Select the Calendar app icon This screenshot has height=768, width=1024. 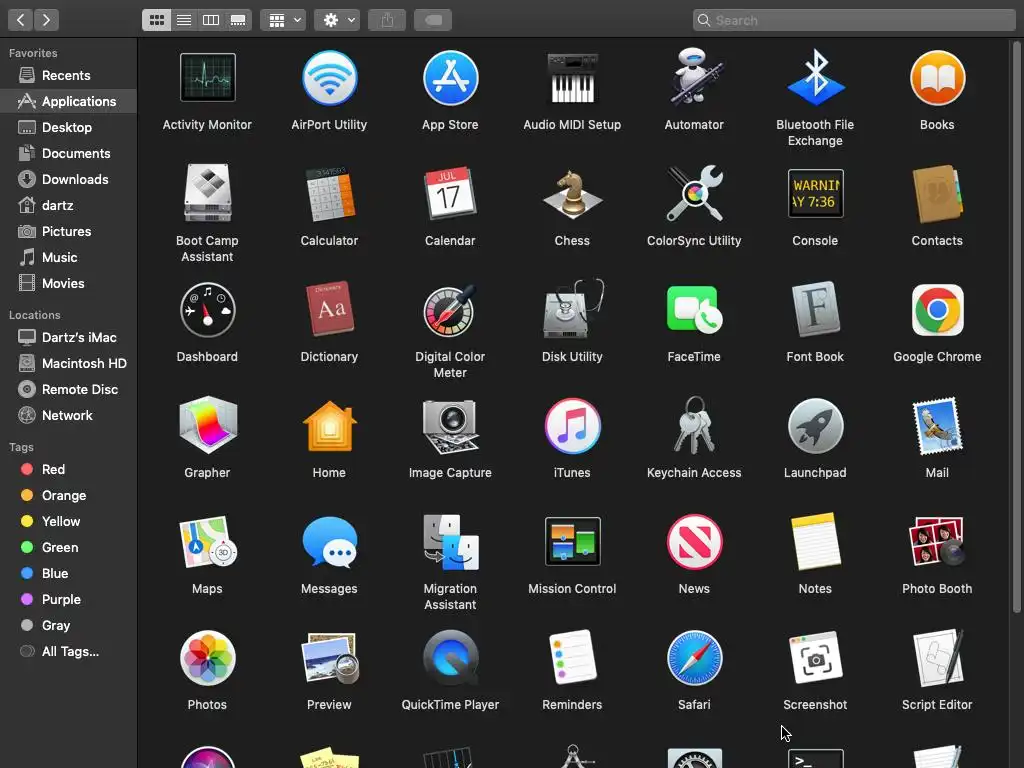coord(451,193)
